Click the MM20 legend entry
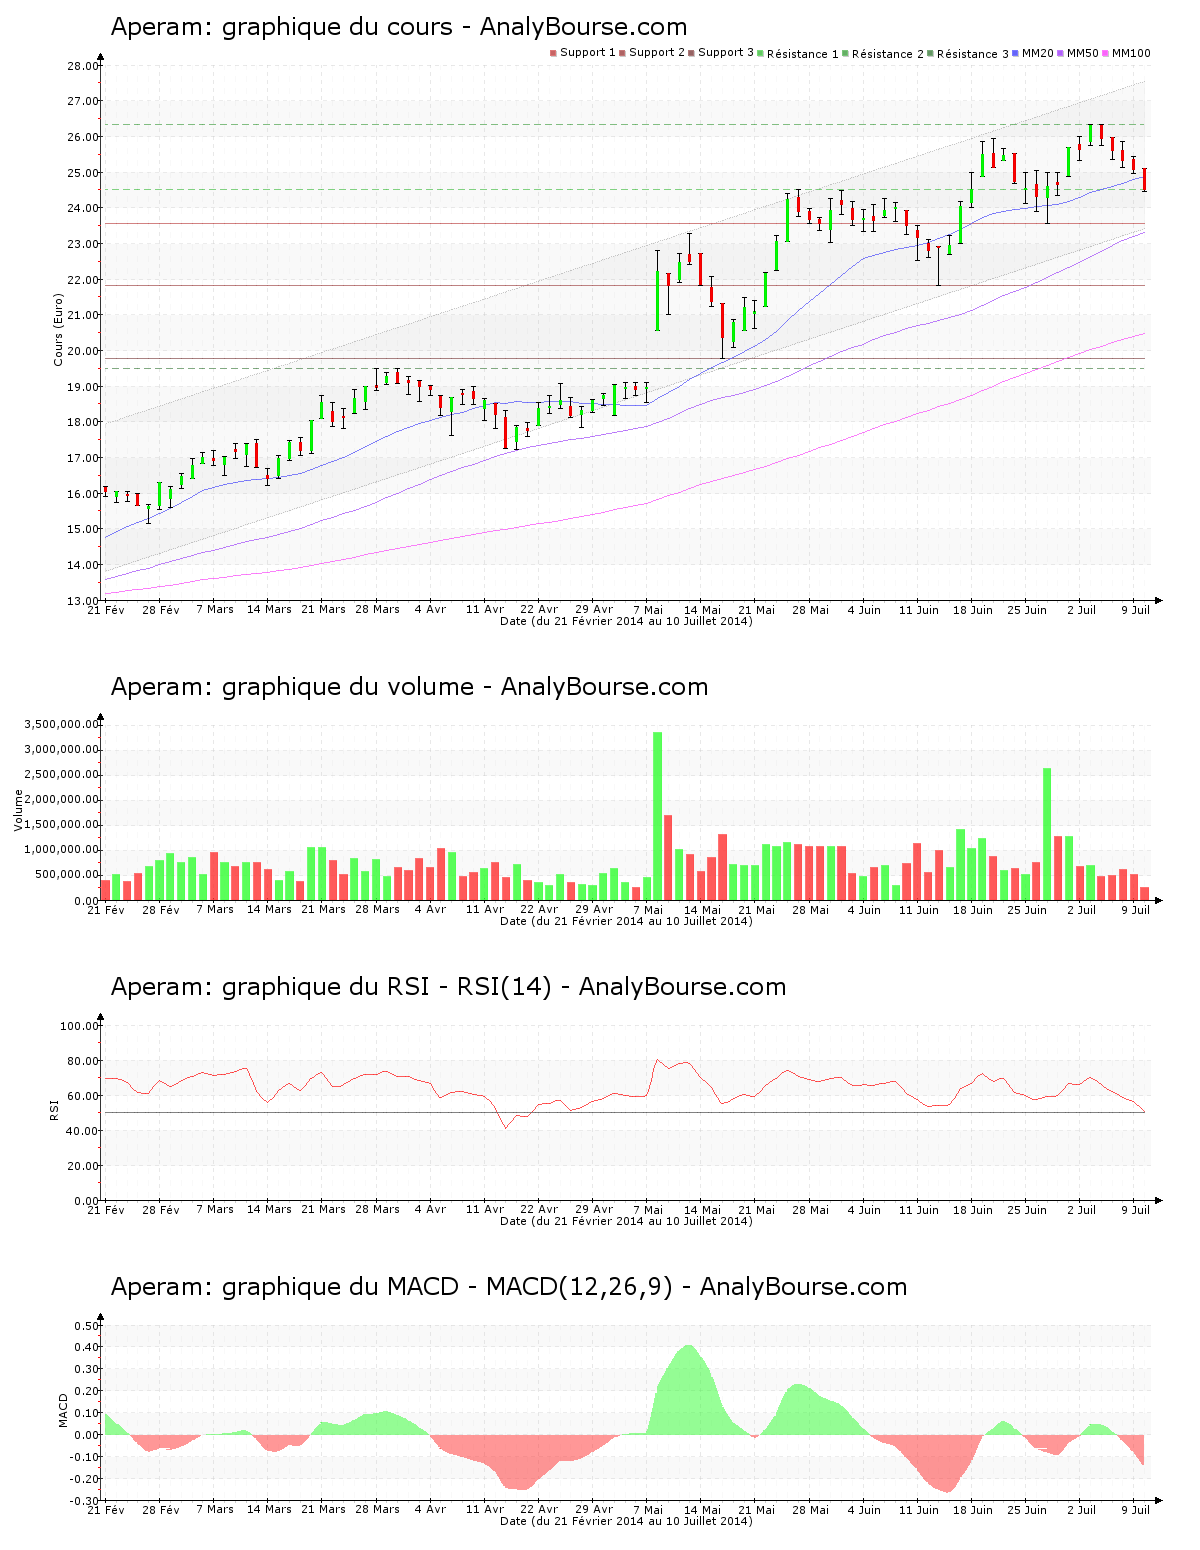The height and width of the screenshot is (1550, 1200). (1033, 53)
